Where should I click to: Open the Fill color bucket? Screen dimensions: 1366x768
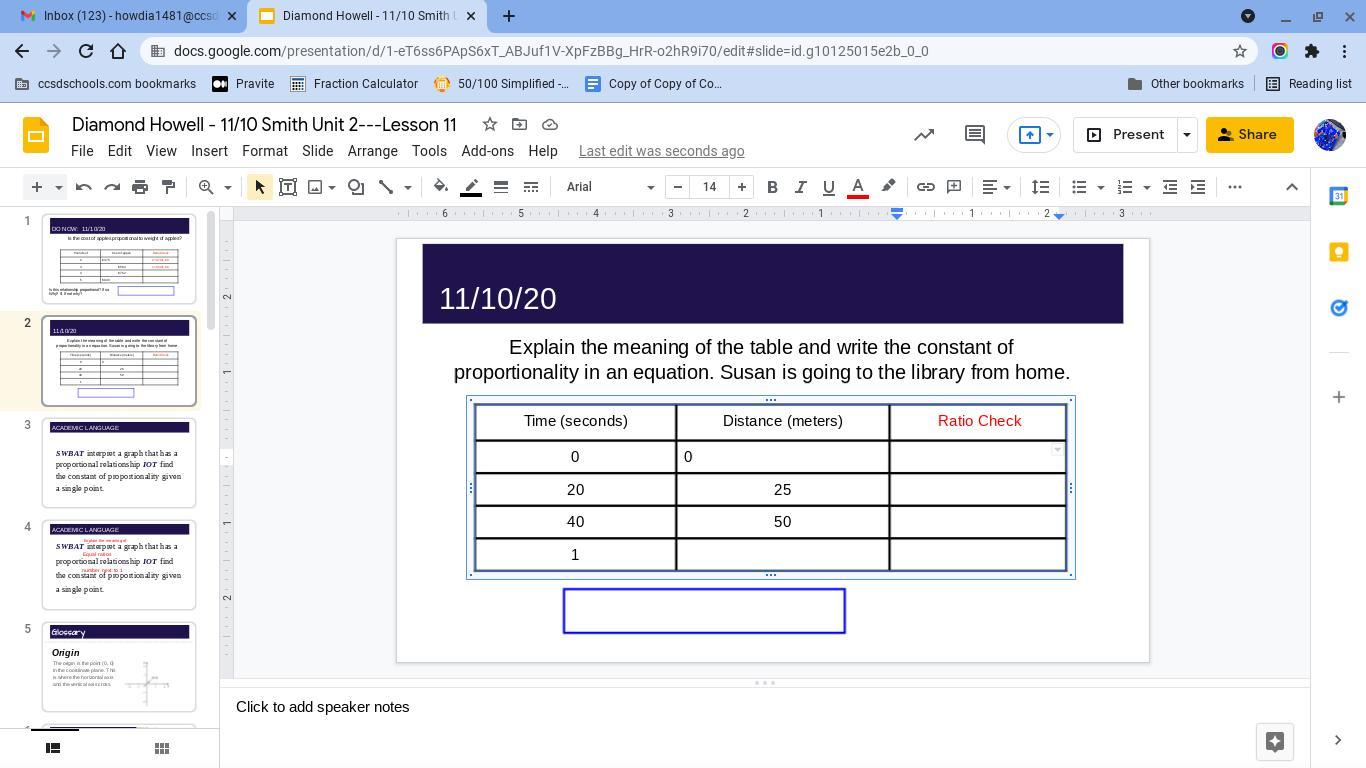[441, 187]
